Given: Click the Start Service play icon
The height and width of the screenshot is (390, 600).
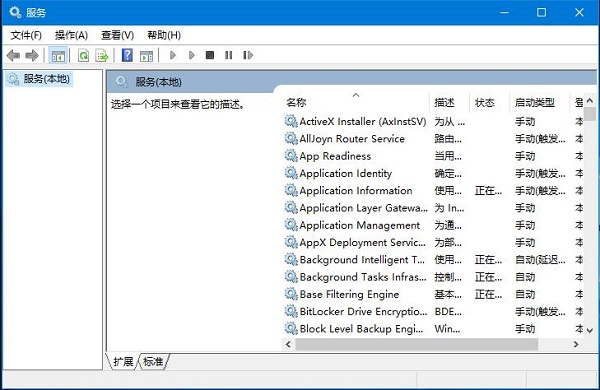Looking at the screenshot, I should point(173,55).
